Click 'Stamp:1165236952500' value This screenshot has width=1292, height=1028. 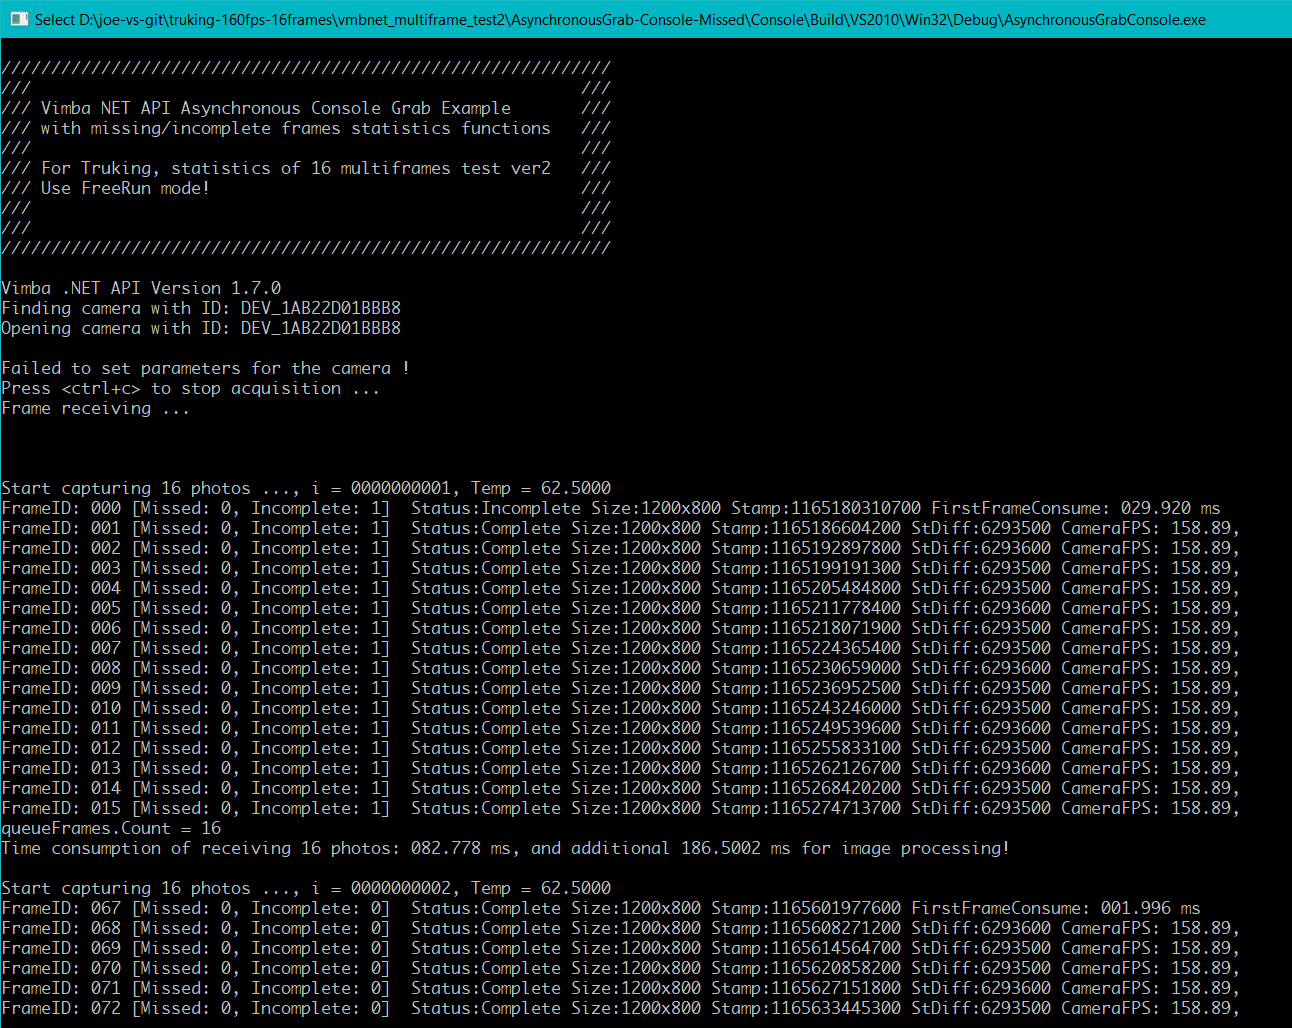click(x=806, y=688)
